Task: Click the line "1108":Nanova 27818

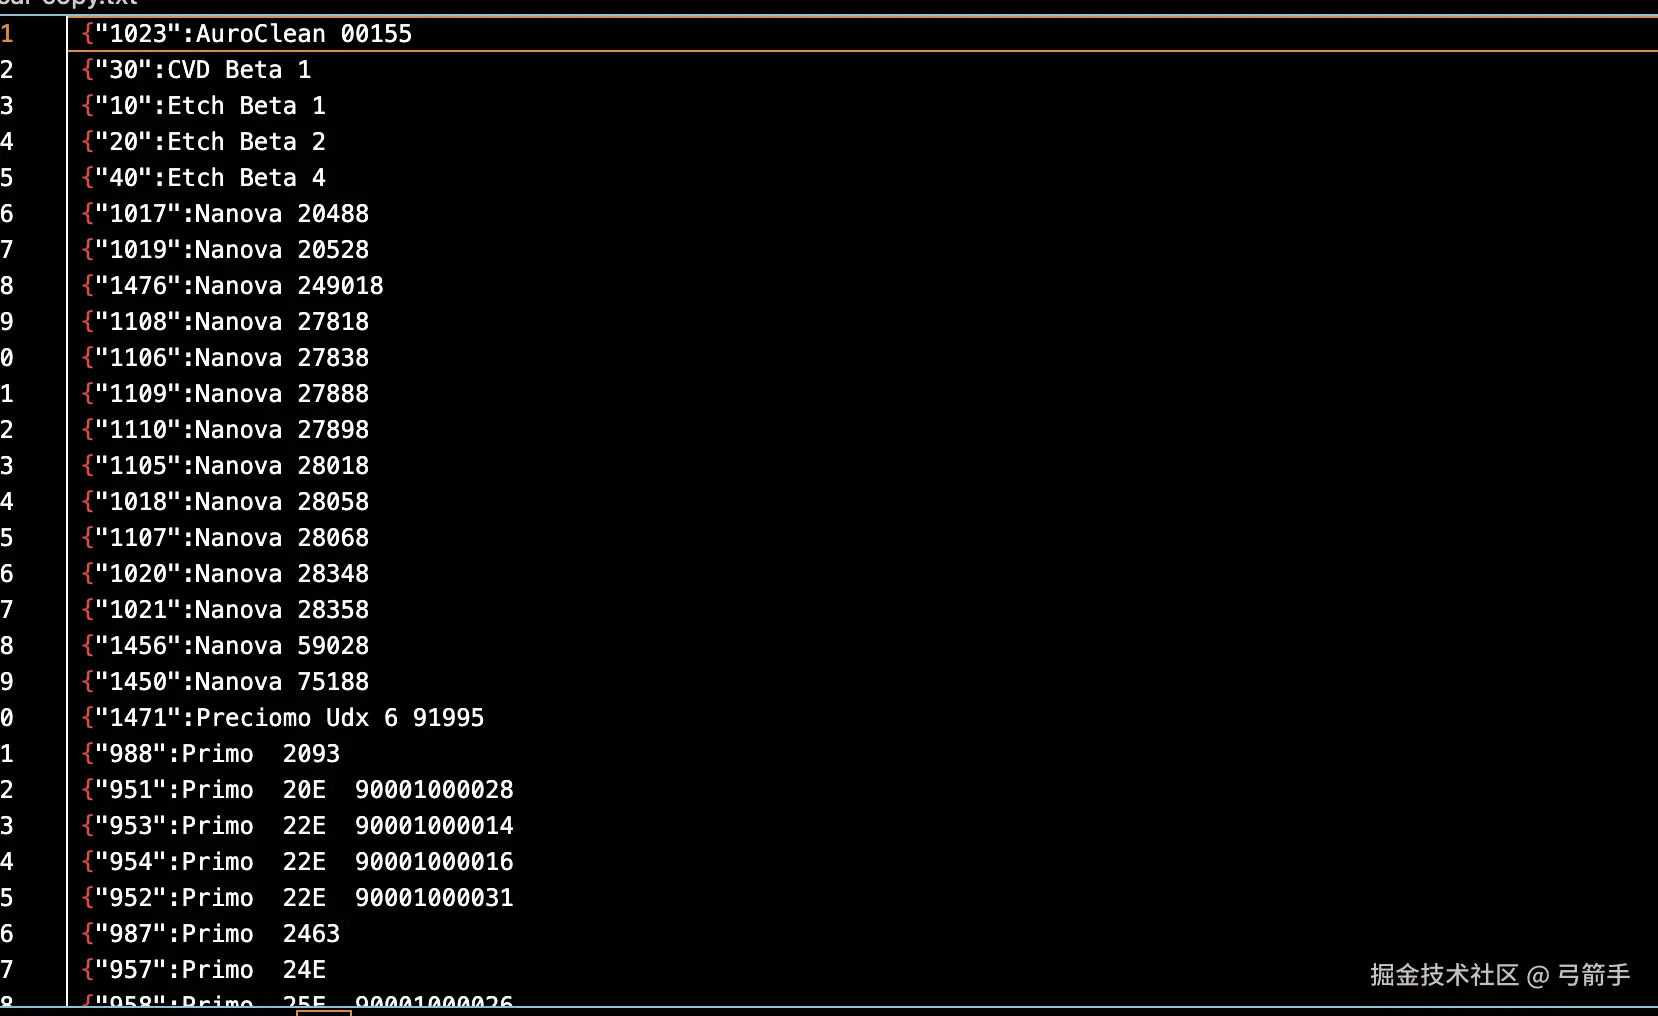Action: tap(226, 322)
